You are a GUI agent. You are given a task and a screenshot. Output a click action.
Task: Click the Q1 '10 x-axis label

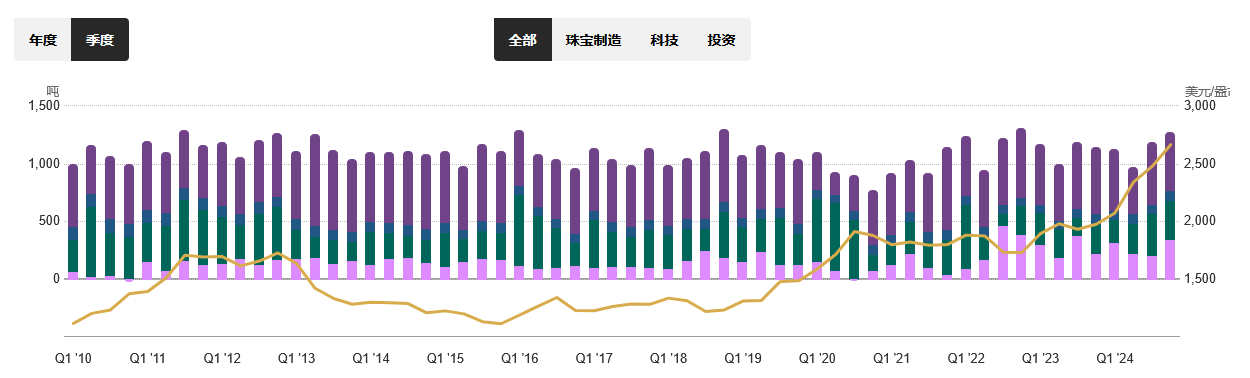click(x=73, y=358)
